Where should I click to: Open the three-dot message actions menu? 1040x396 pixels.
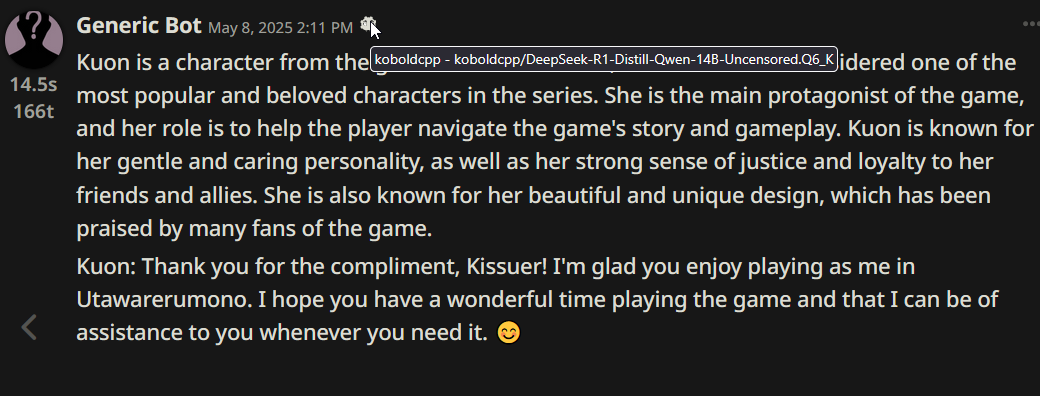1031,25
